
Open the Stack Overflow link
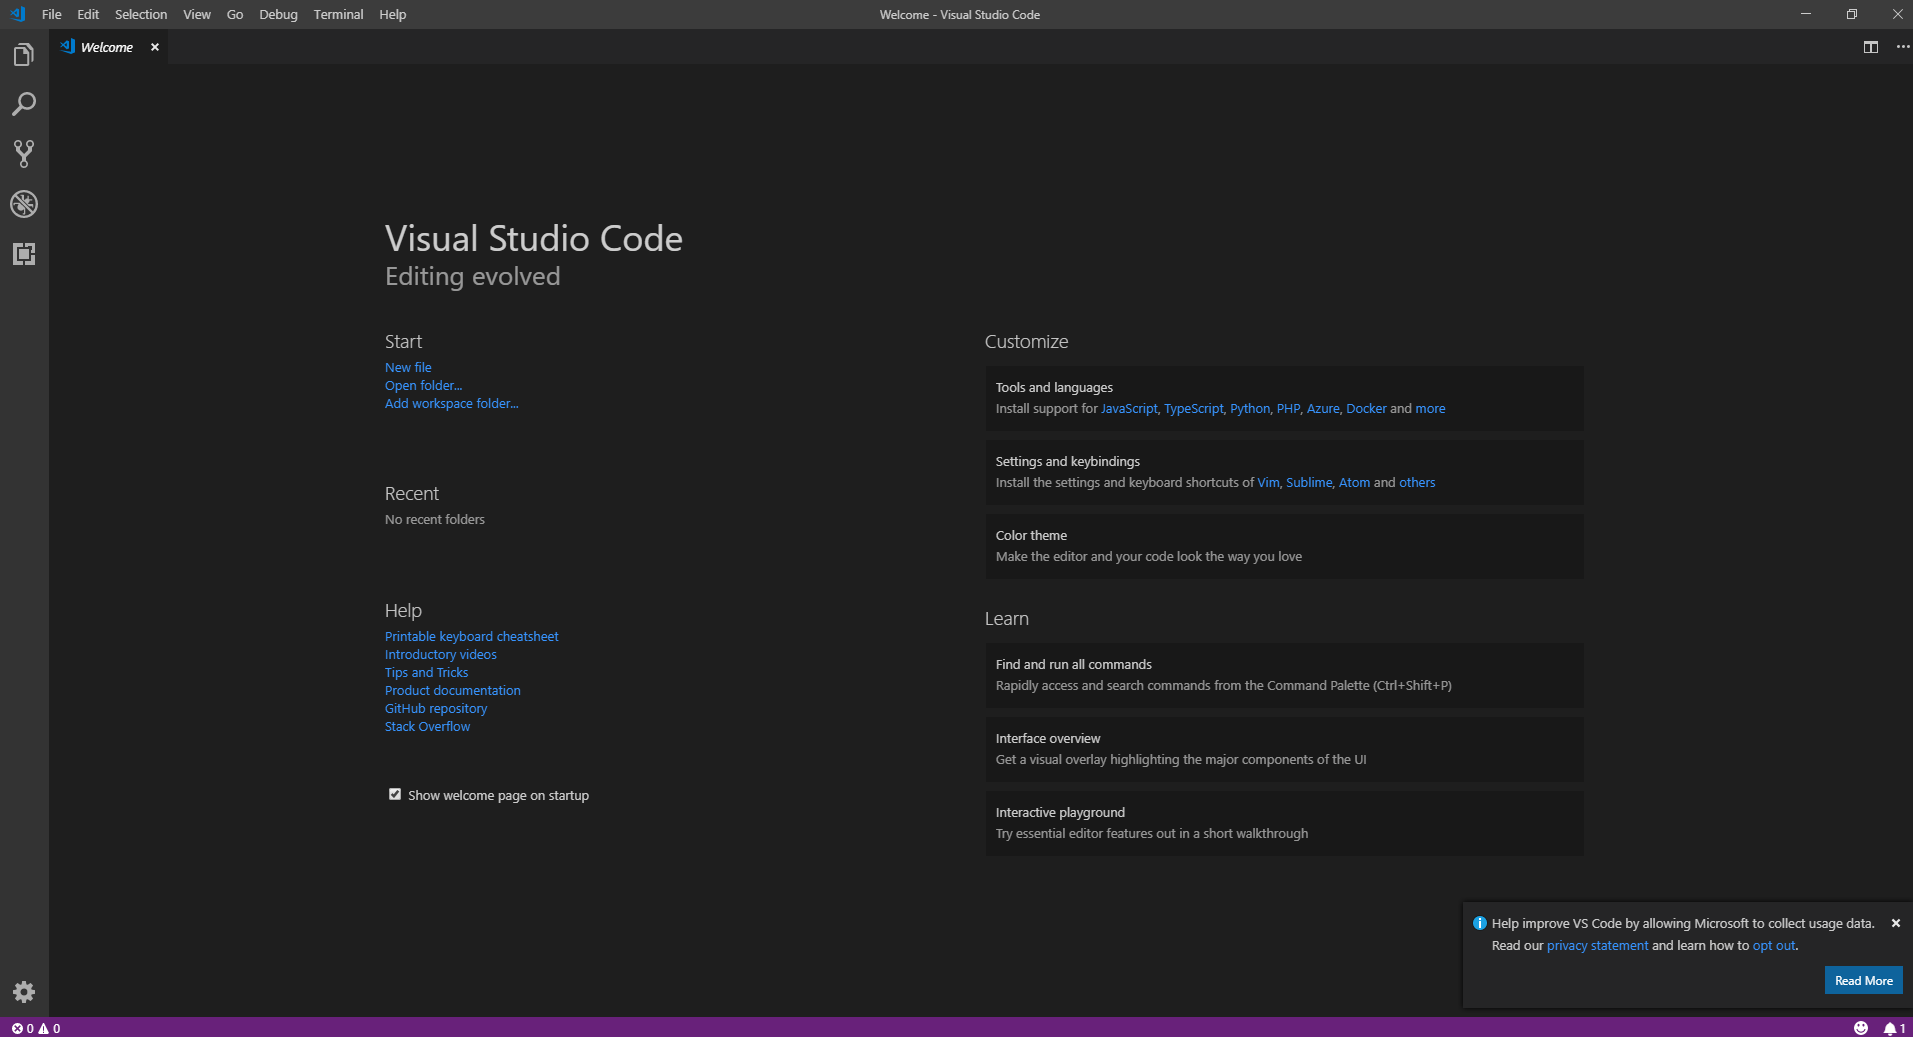pyautogui.click(x=428, y=726)
